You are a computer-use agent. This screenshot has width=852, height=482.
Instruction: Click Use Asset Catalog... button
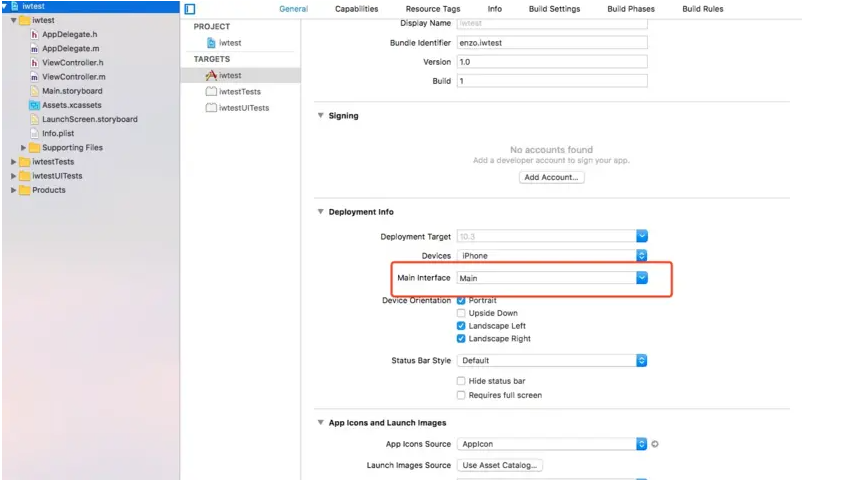pos(500,465)
